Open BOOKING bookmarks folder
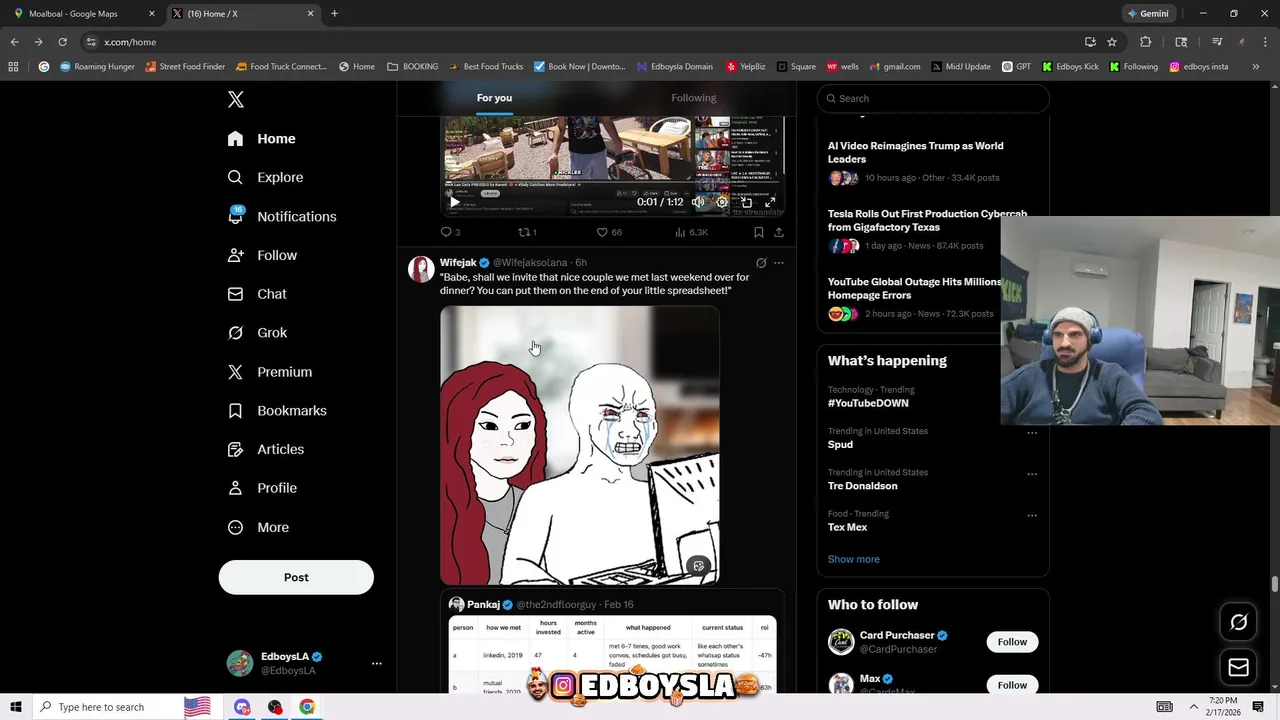The image size is (1280, 720). (x=413, y=67)
